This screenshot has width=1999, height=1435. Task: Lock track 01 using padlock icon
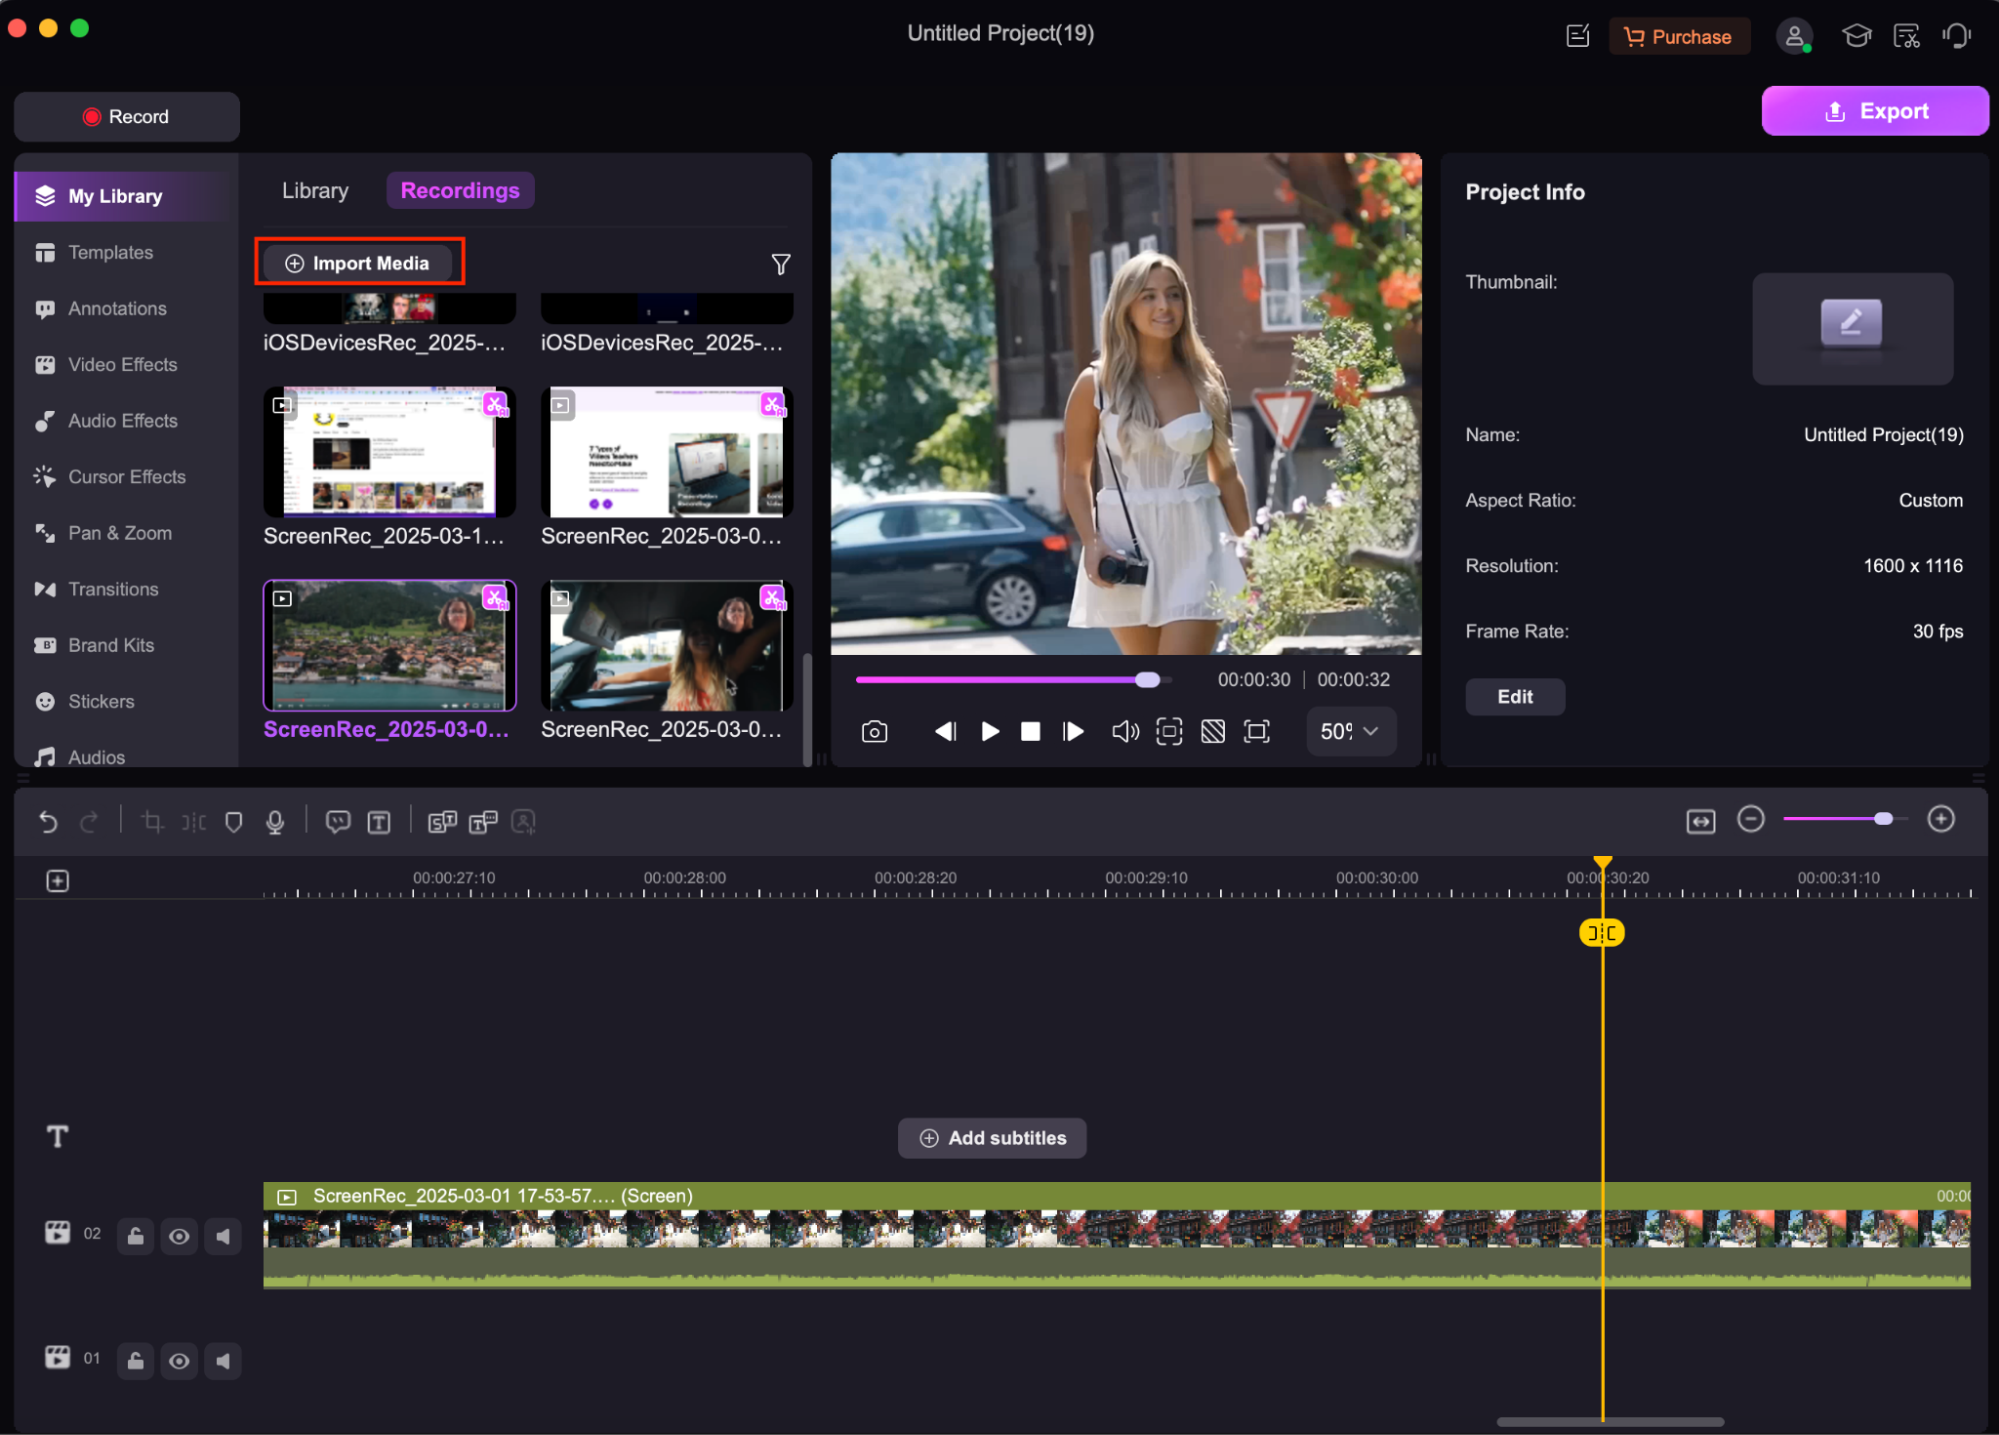tap(135, 1361)
